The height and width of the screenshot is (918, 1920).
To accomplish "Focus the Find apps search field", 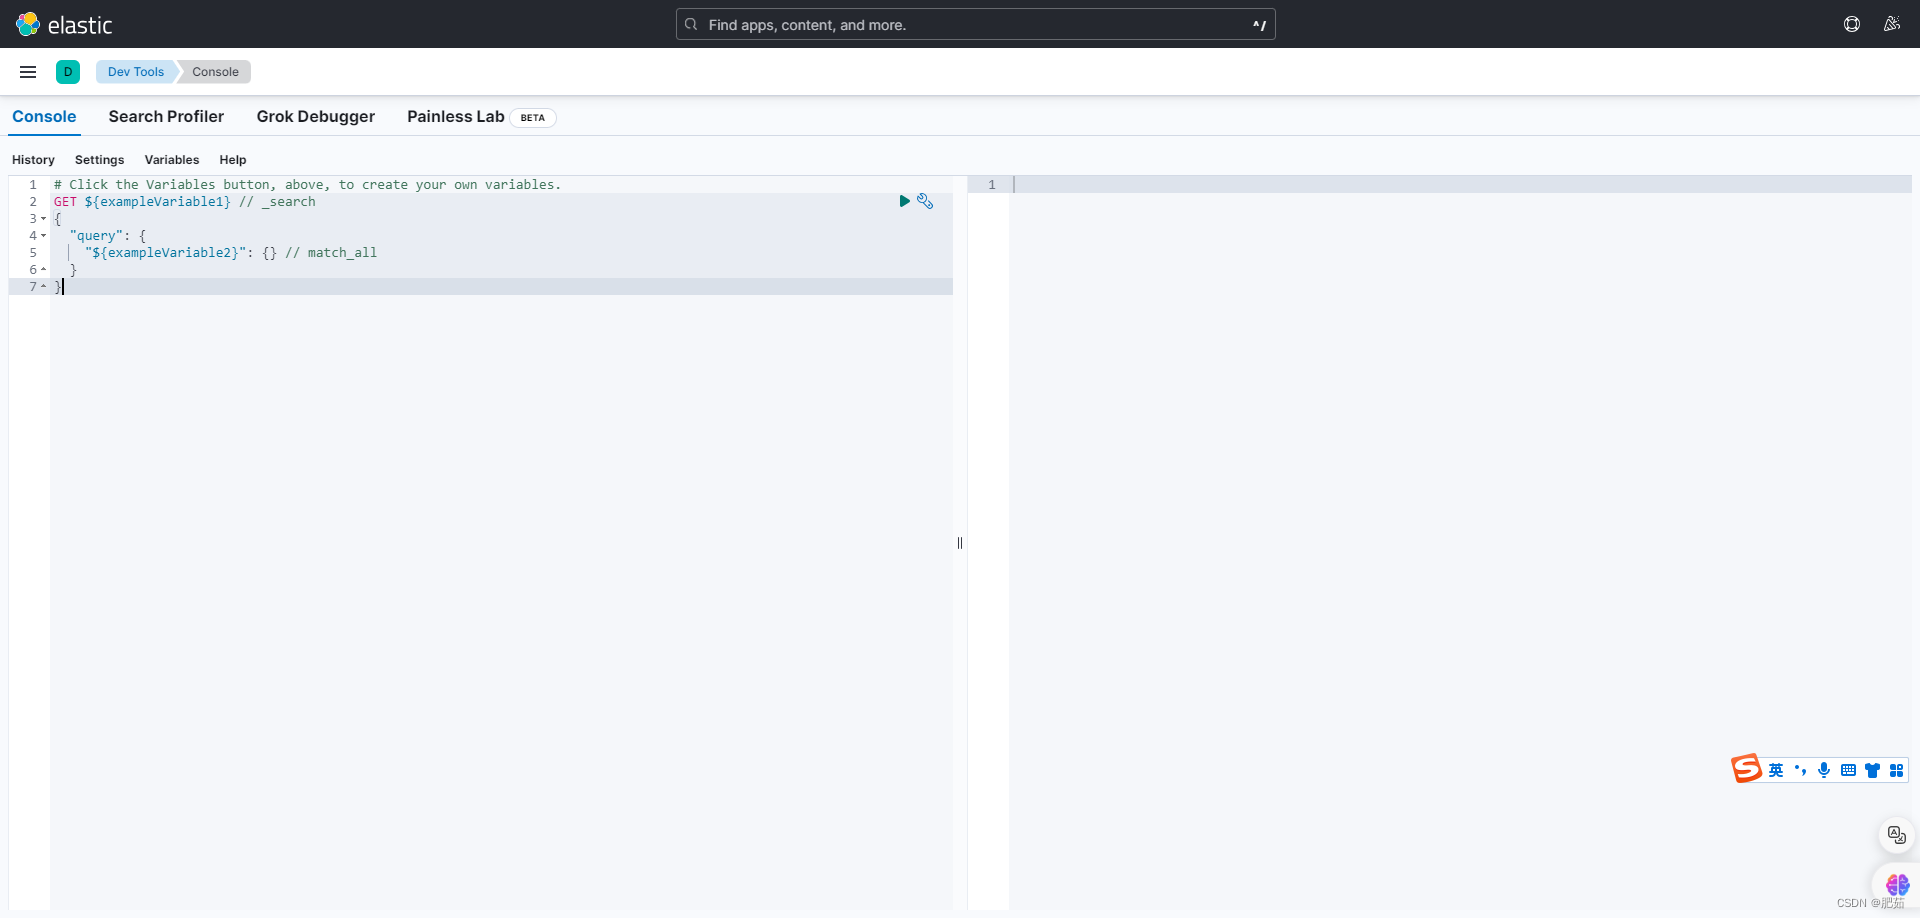I will (x=975, y=24).
